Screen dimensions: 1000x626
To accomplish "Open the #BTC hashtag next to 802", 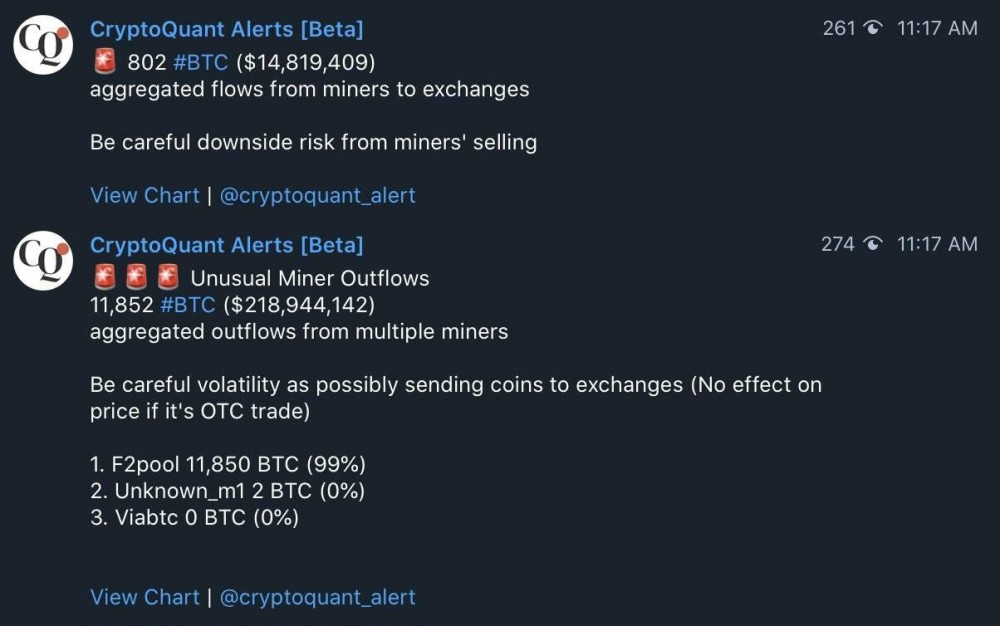I will (201, 63).
